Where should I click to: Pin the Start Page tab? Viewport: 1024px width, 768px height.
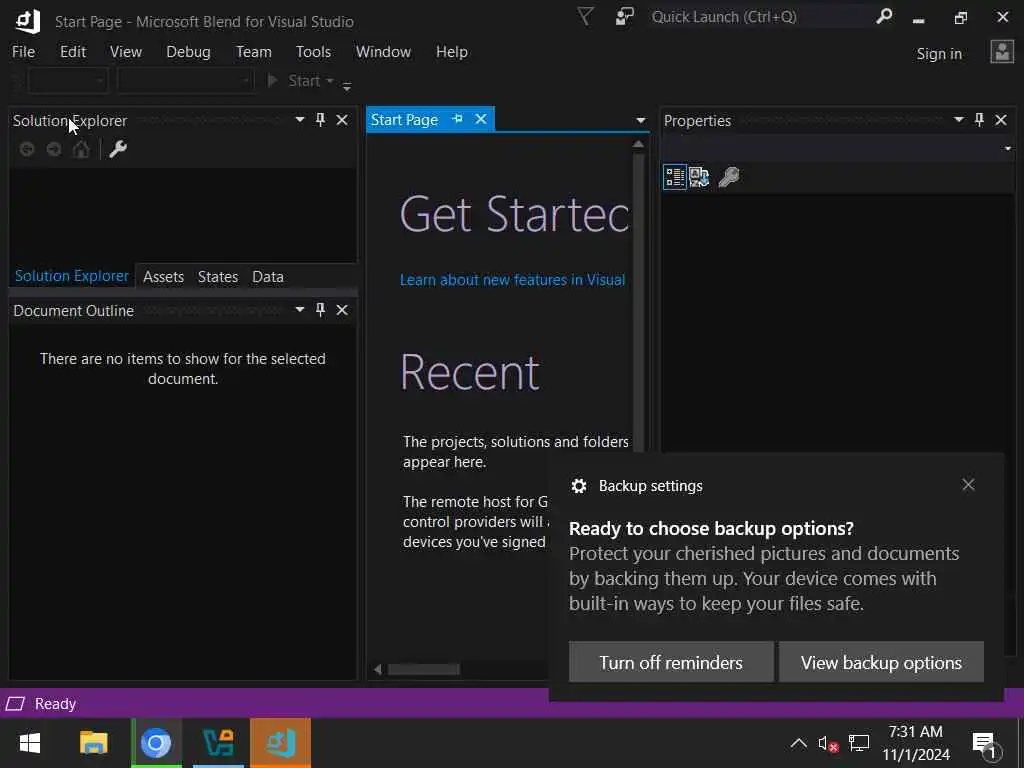457,119
